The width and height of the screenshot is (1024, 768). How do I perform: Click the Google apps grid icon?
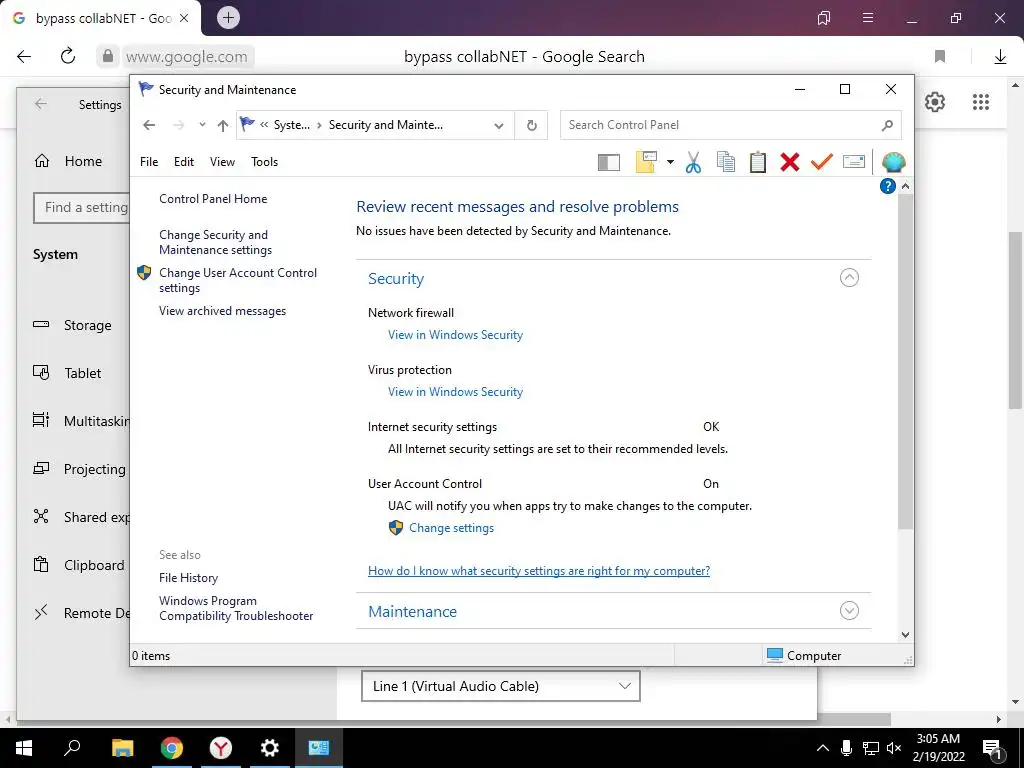980,102
